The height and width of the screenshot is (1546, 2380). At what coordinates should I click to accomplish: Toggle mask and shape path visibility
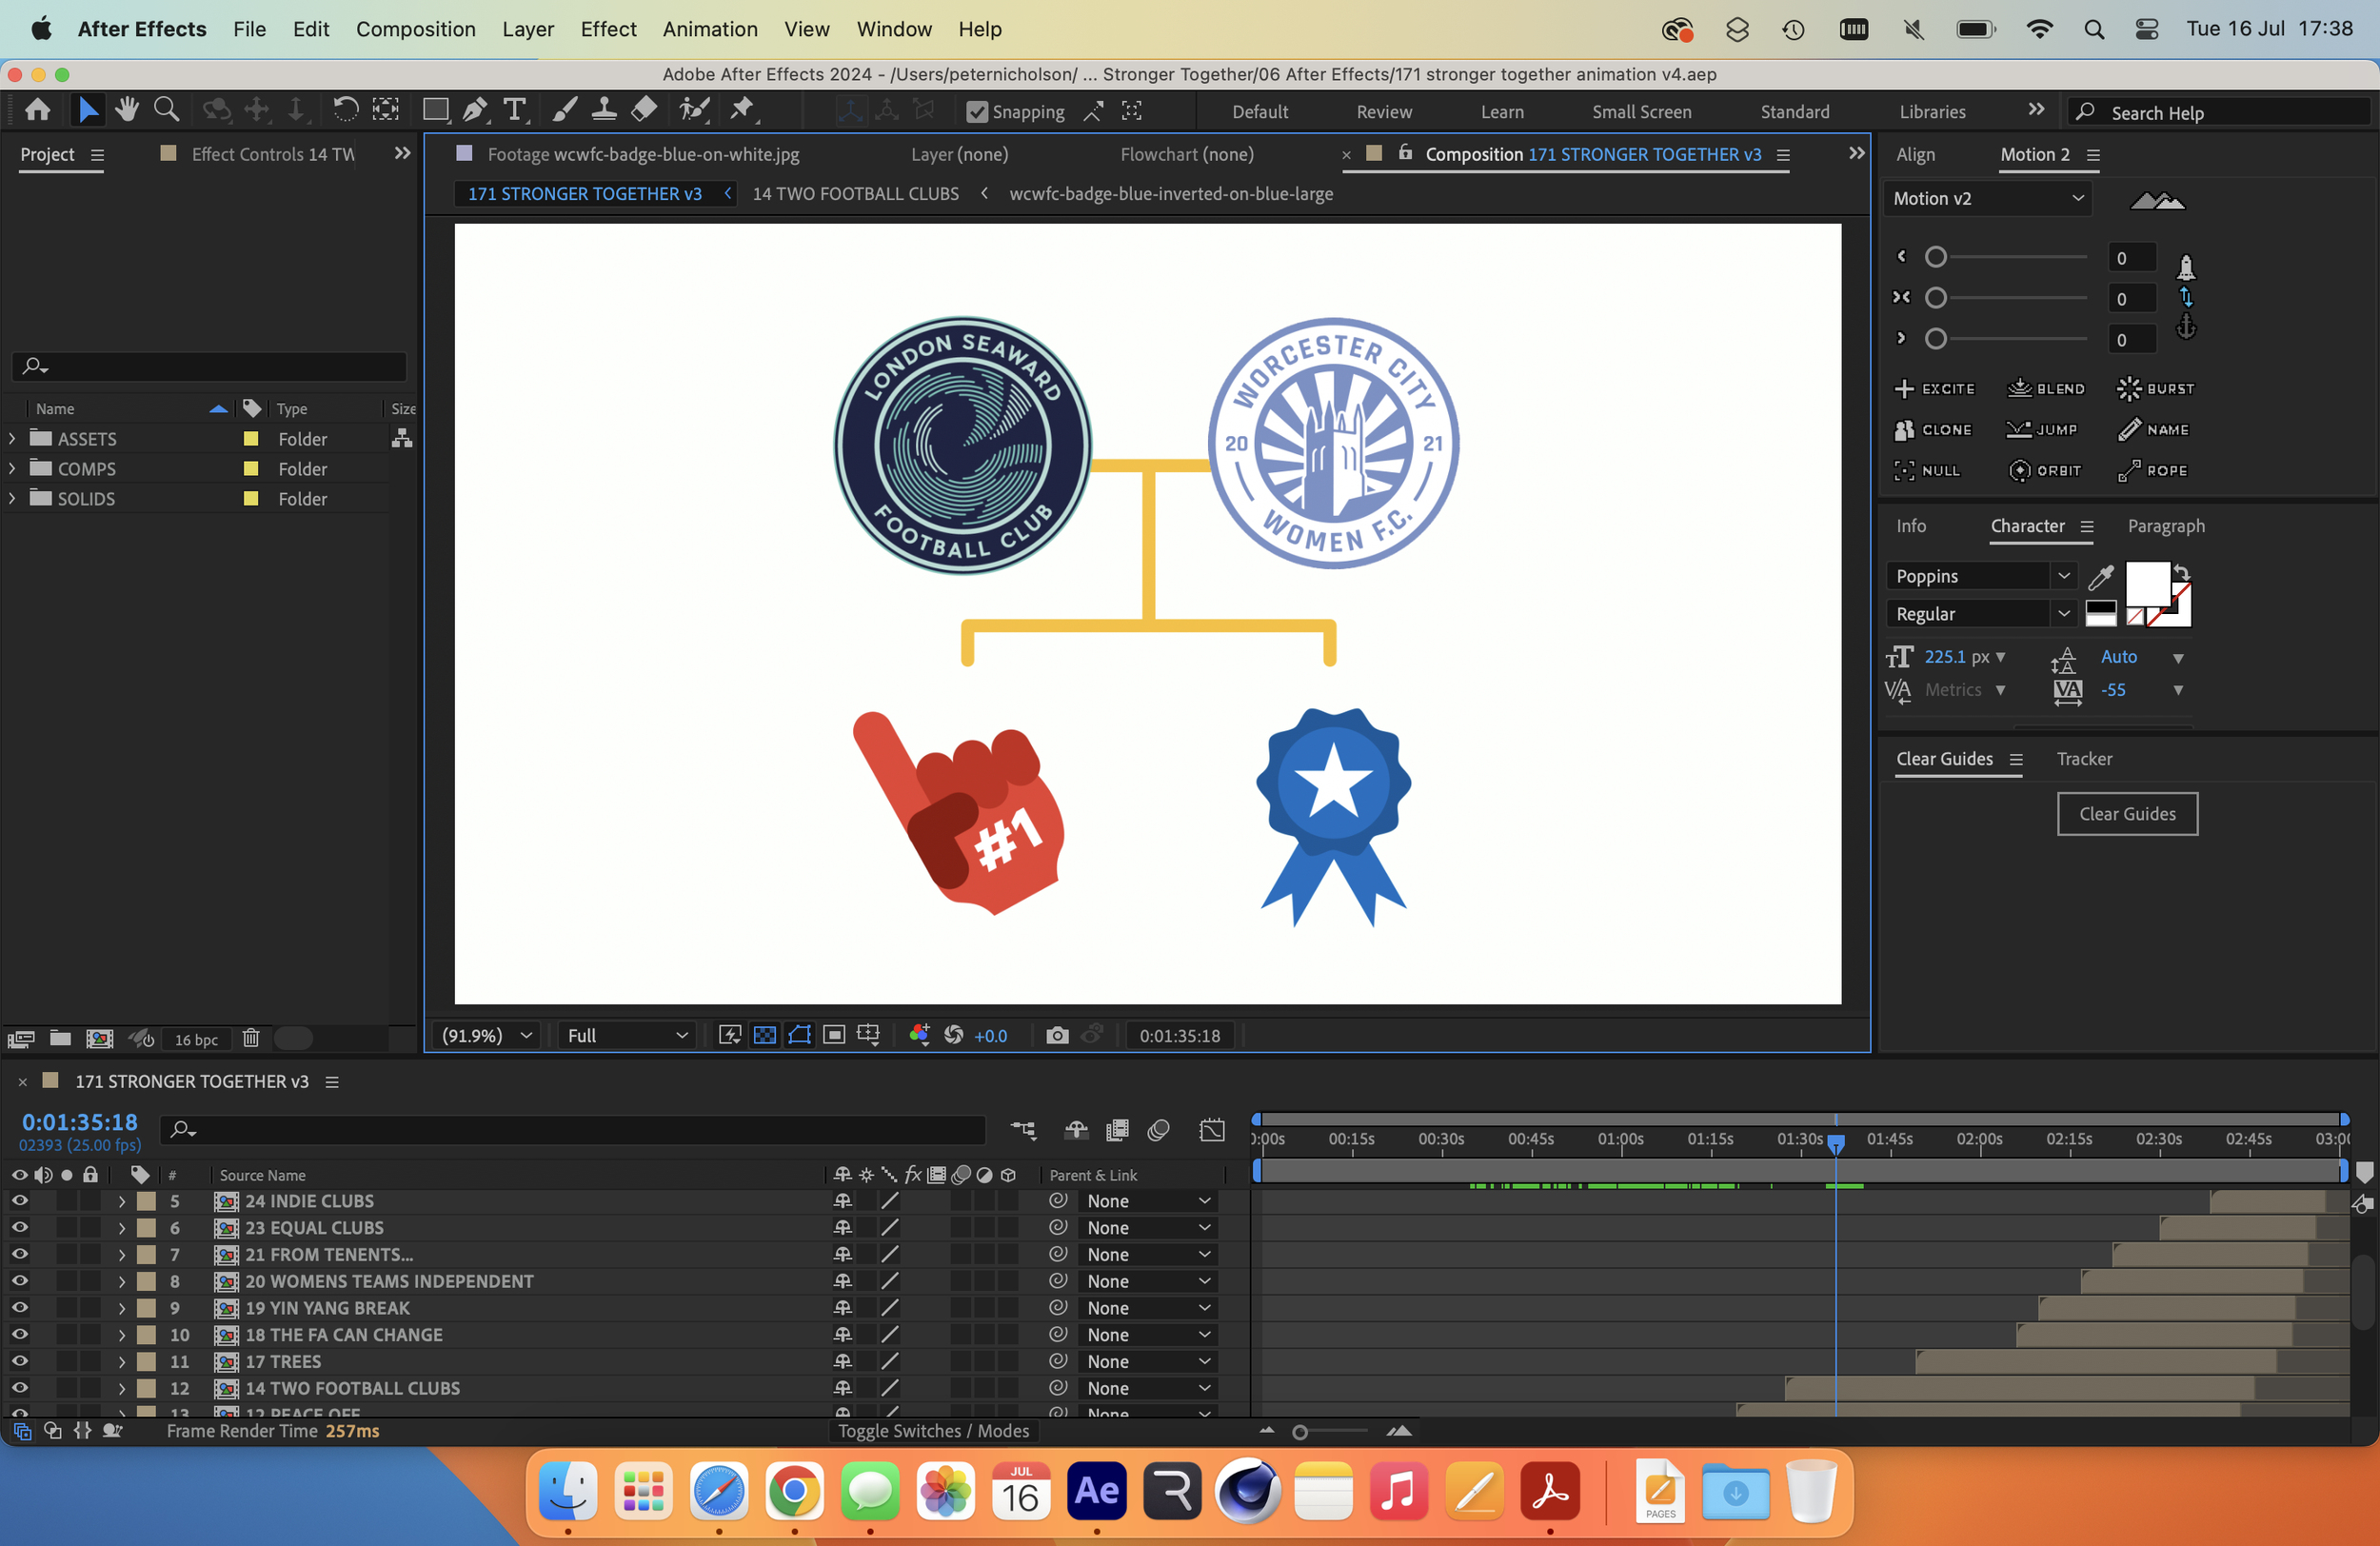[800, 1036]
